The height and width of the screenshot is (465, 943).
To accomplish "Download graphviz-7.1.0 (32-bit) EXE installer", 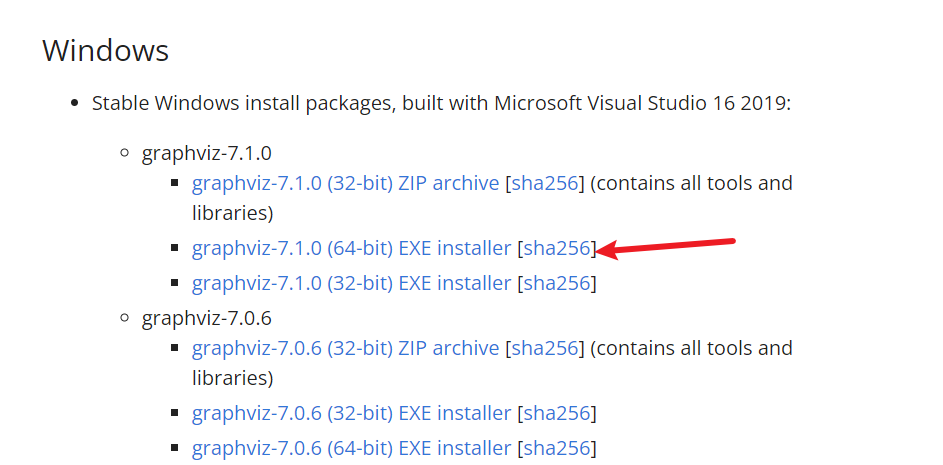I will point(351,283).
